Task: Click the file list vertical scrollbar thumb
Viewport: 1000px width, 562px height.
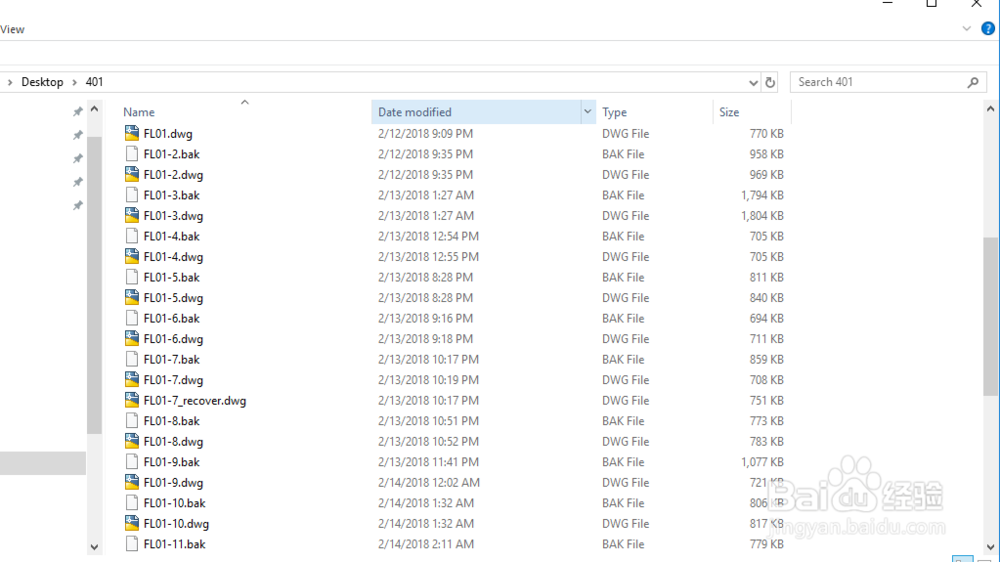Action: pos(990,316)
